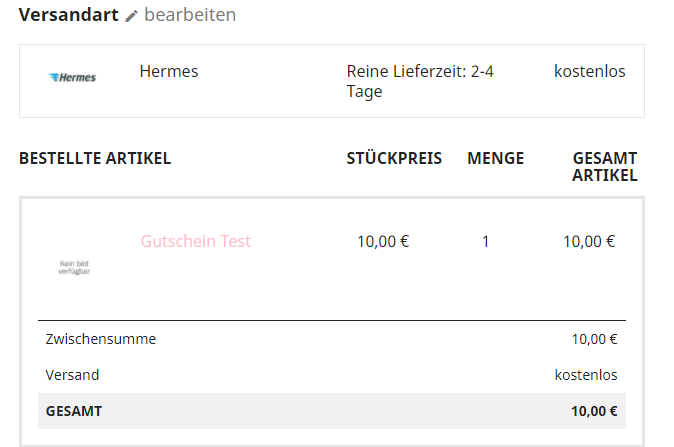Click the 'GESAMT ARTIKEL' column header

click(x=604, y=167)
